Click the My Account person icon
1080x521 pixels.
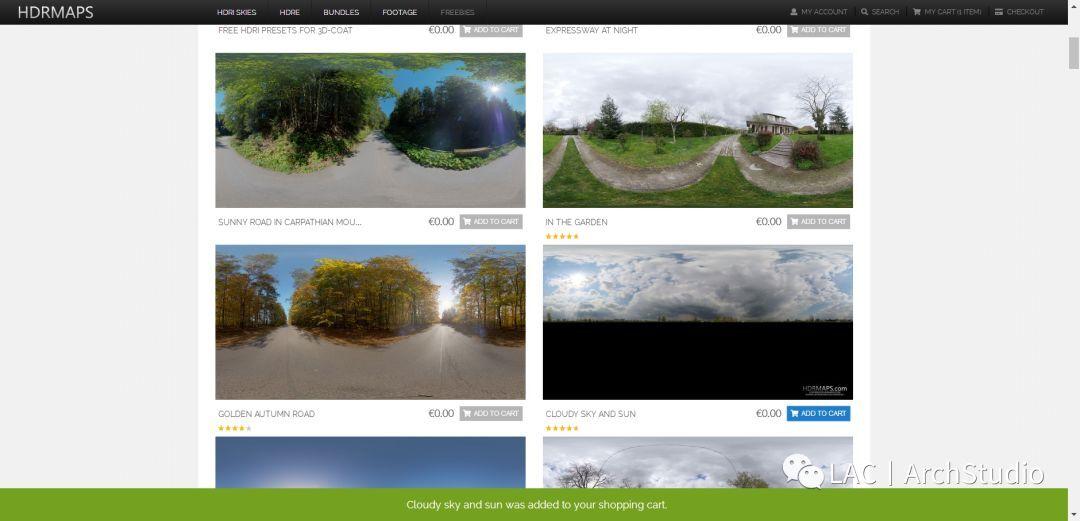(793, 12)
